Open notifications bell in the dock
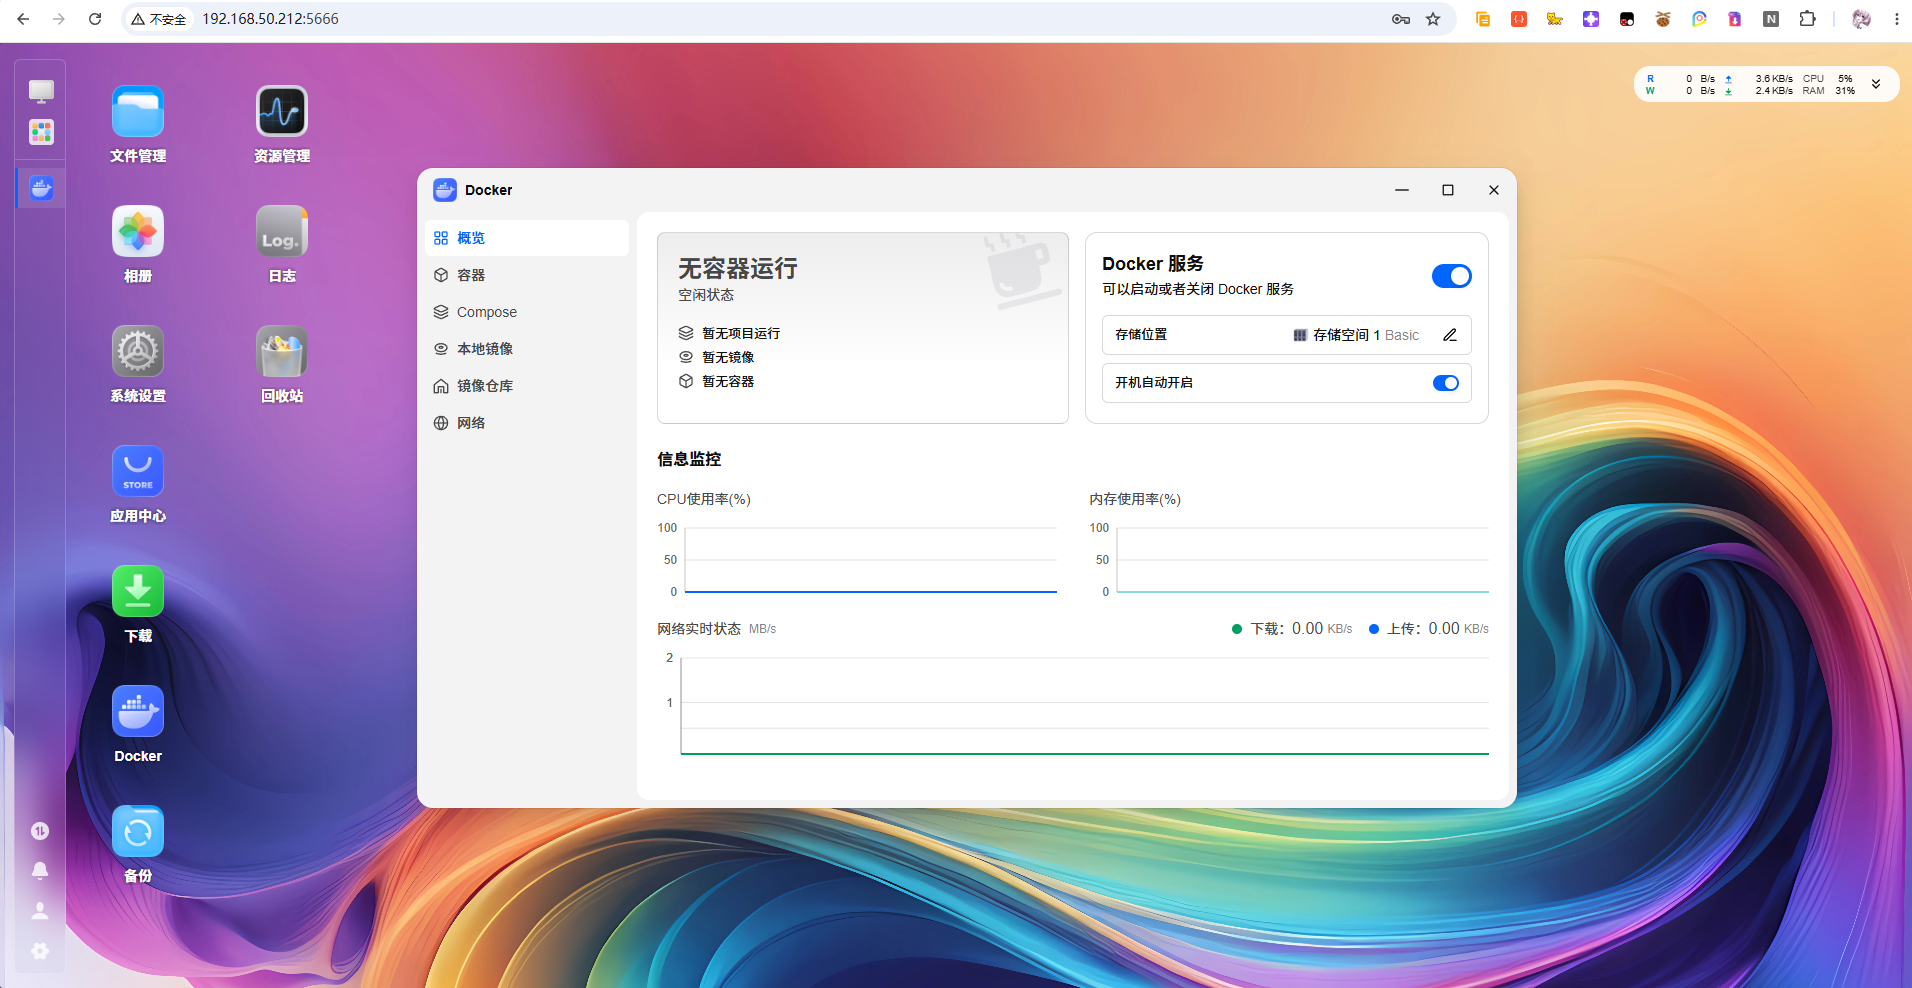 [x=40, y=871]
